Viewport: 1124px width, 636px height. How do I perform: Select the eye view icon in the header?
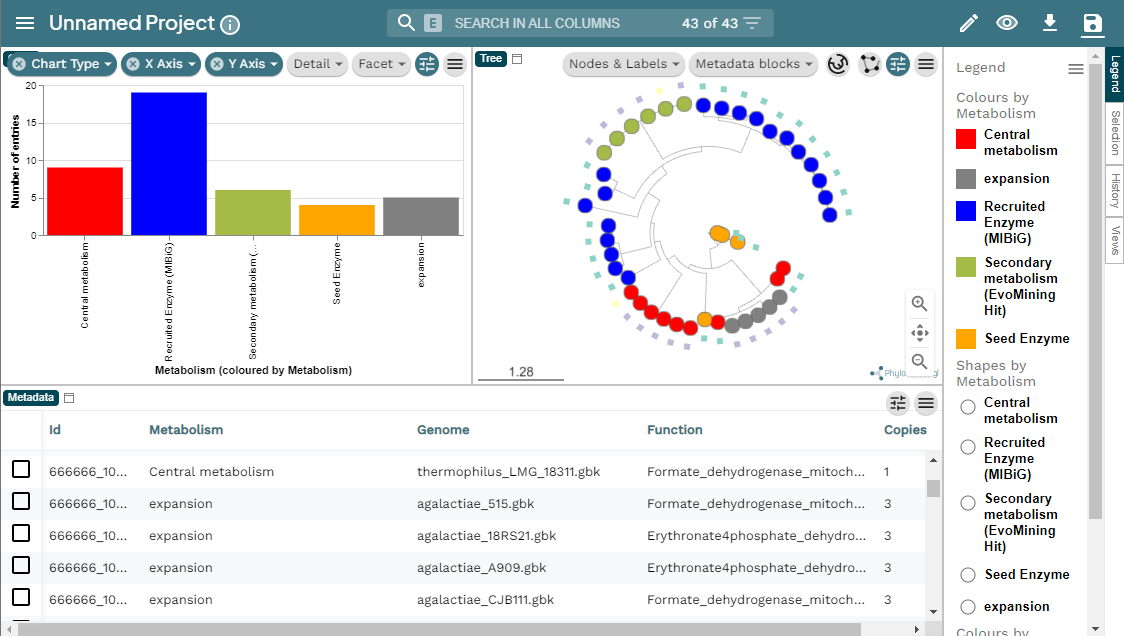(x=1008, y=21)
